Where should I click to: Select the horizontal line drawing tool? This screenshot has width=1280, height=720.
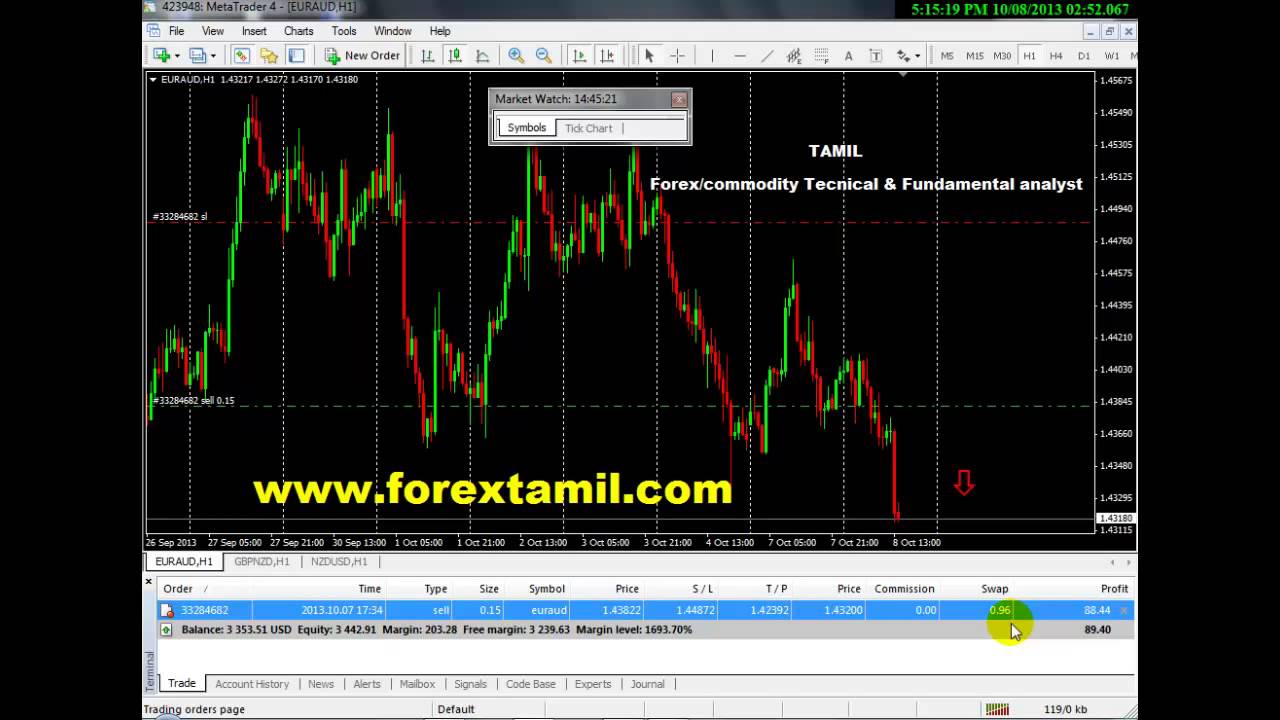tap(740, 56)
